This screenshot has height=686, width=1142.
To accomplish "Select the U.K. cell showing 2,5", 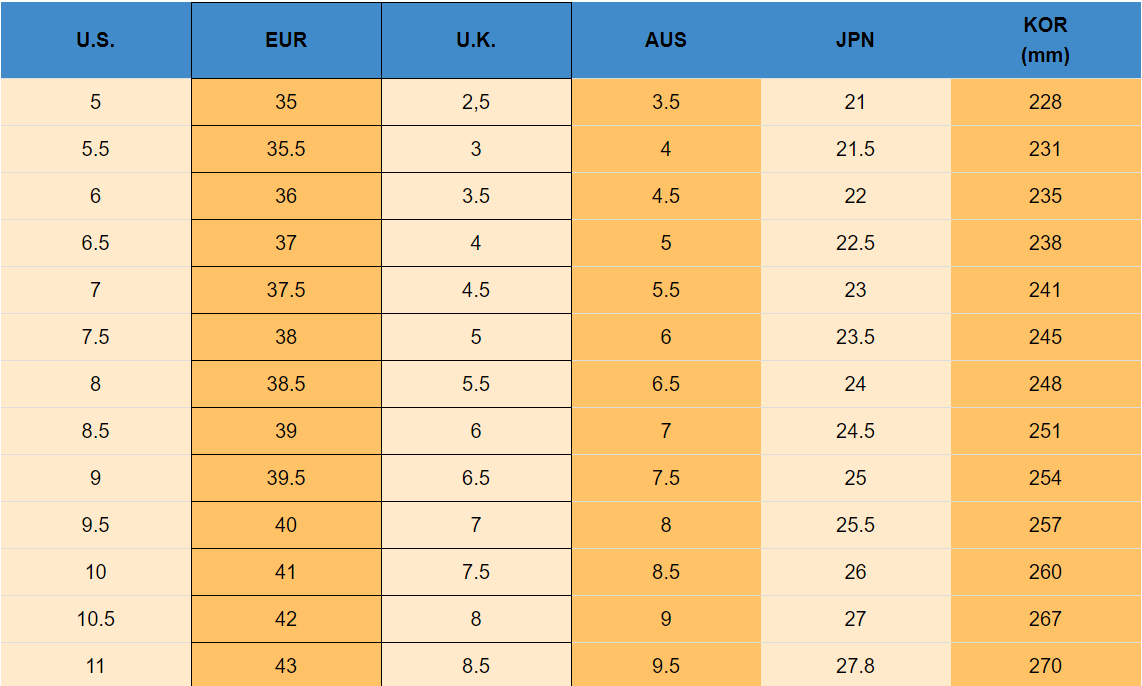I will point(476,102).
